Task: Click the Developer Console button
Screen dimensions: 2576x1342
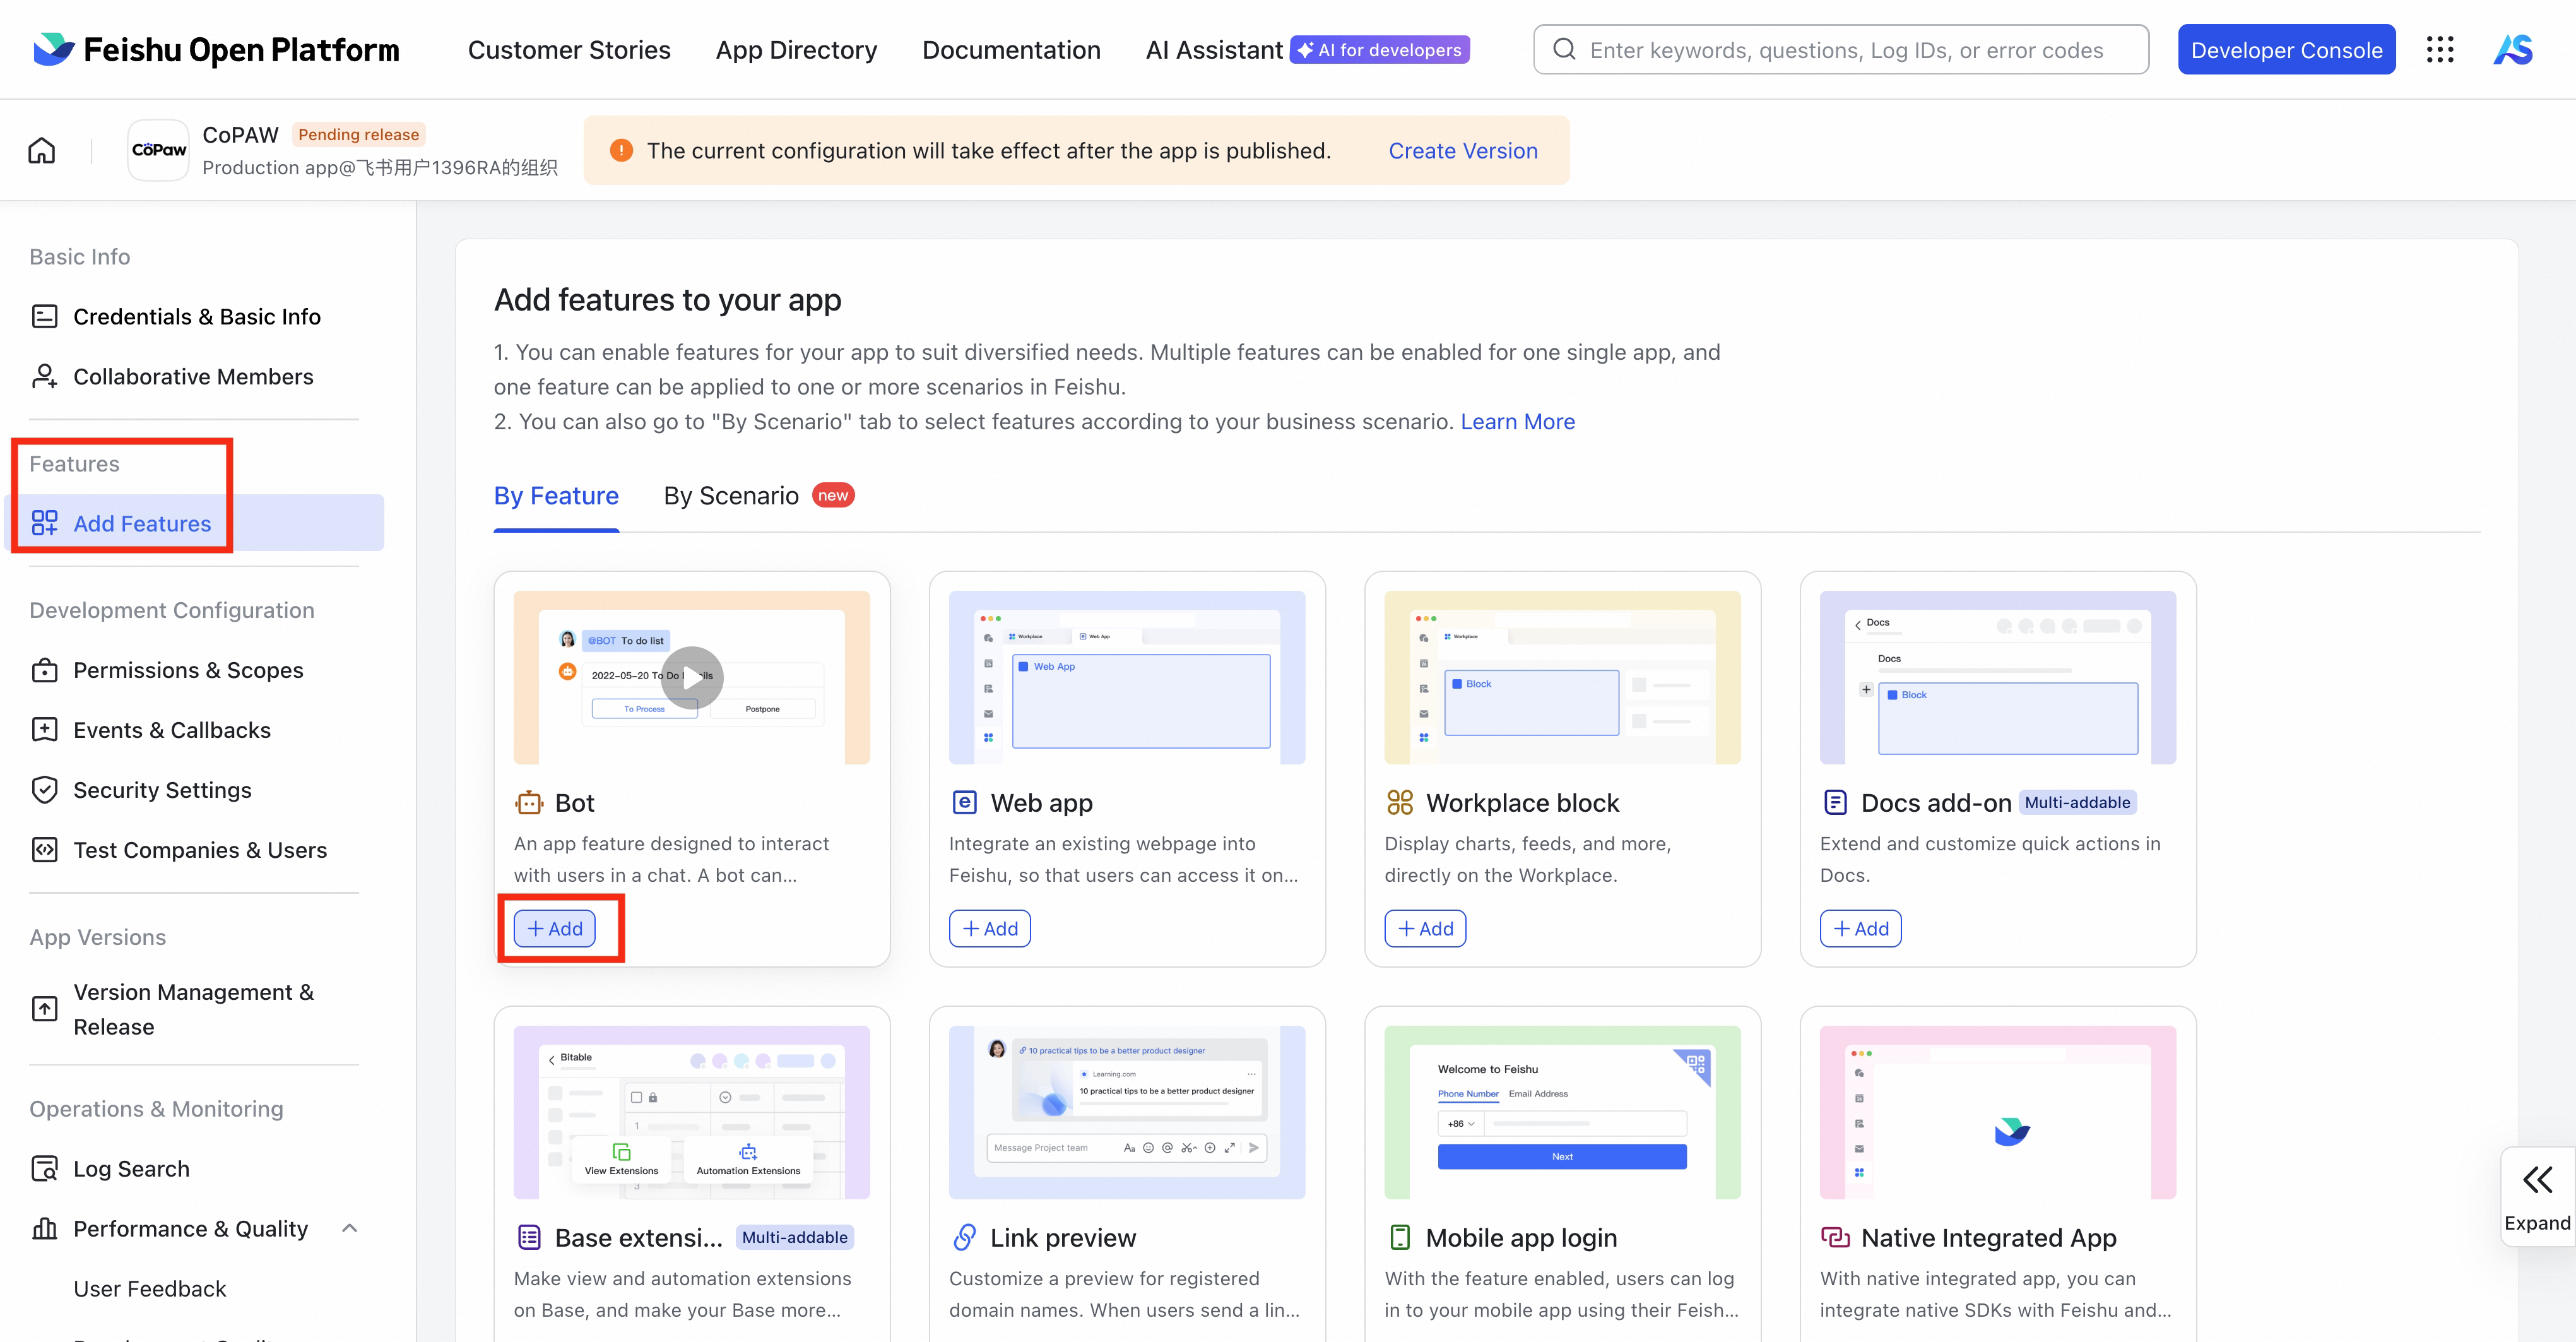Action: click(2286, 50)
